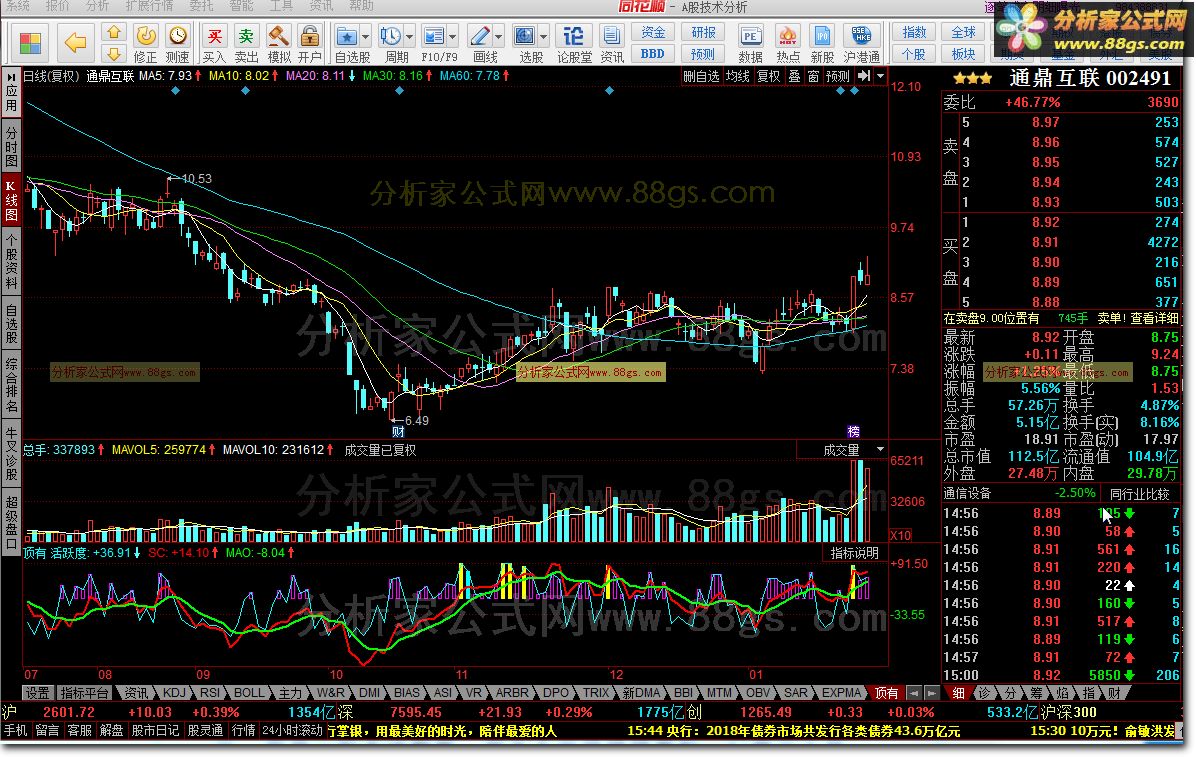The image size is (1196, 757).
Task: Open the 测速 speed test clock icon
Action: [178, 43]
